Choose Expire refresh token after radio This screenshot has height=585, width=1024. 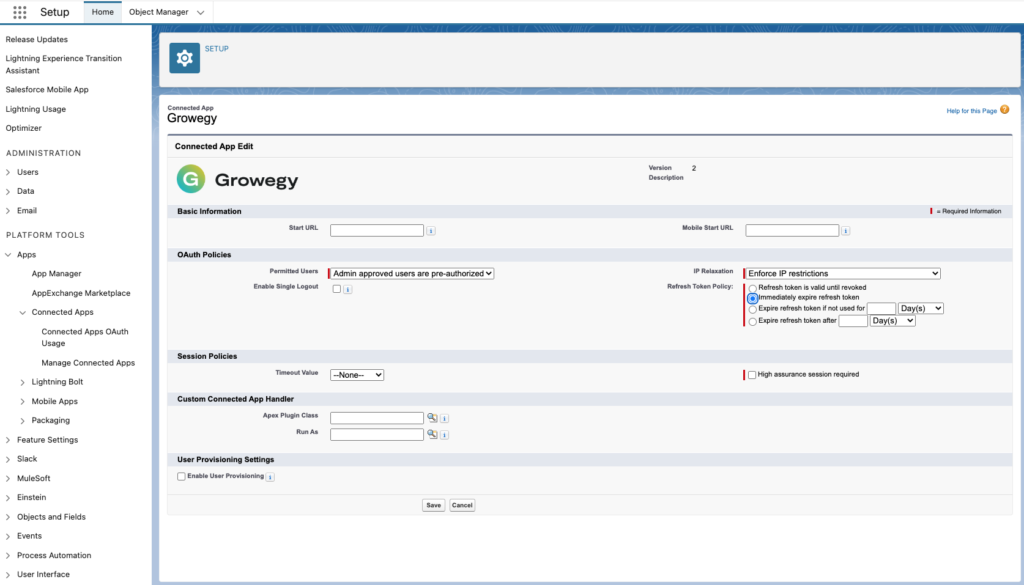point(753,322)
